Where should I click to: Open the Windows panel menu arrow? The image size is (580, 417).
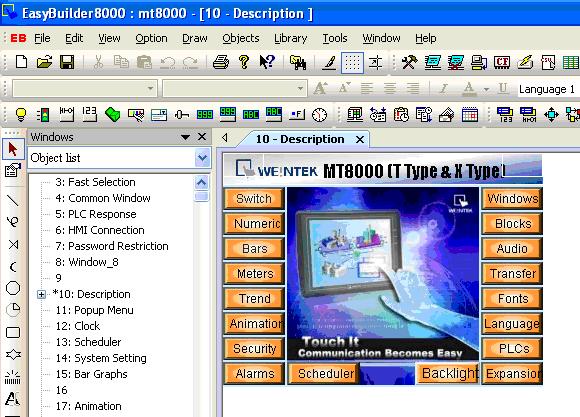(x=185, y=137)
